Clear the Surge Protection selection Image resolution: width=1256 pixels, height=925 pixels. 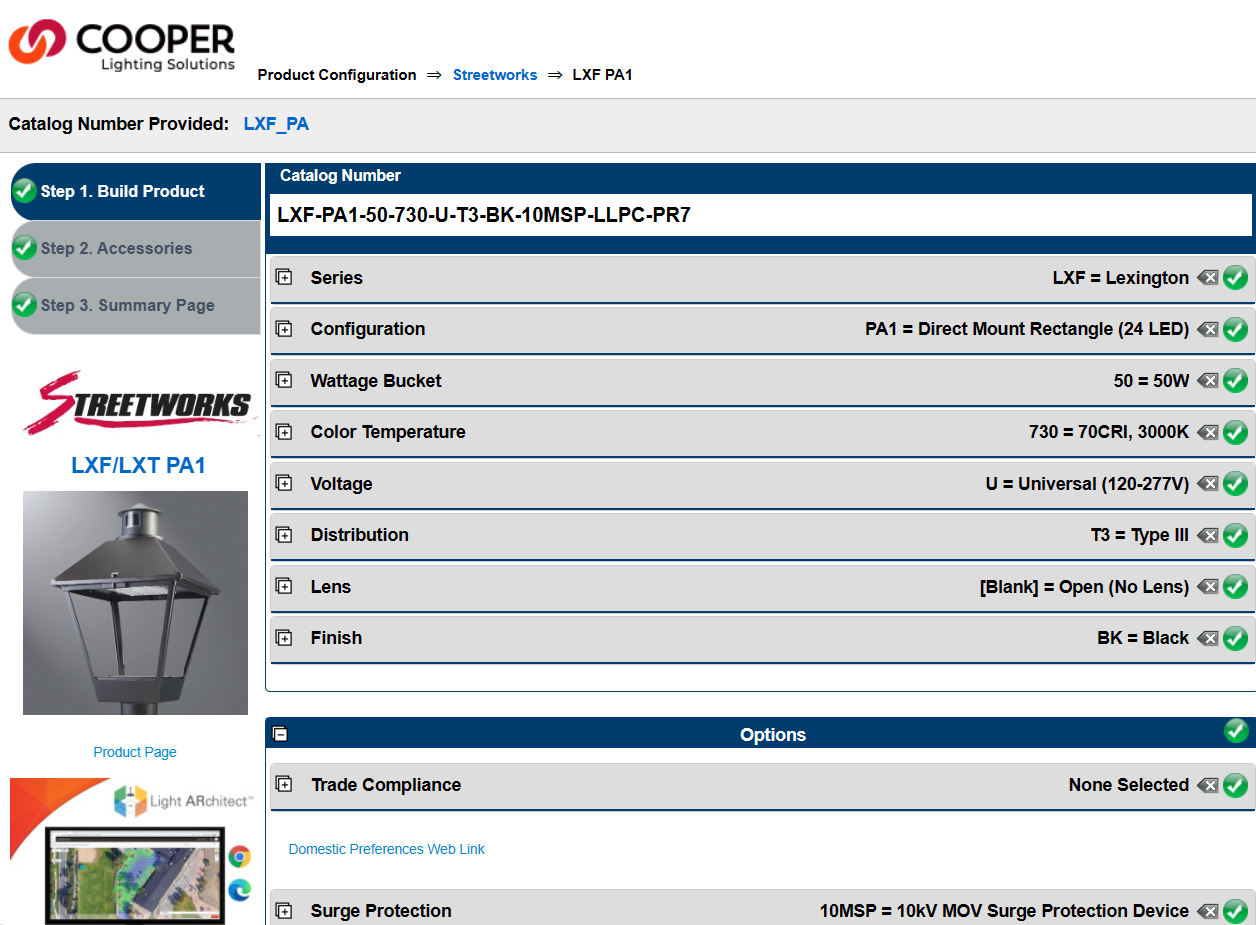pyautogui.click(x=1208, y=911)
